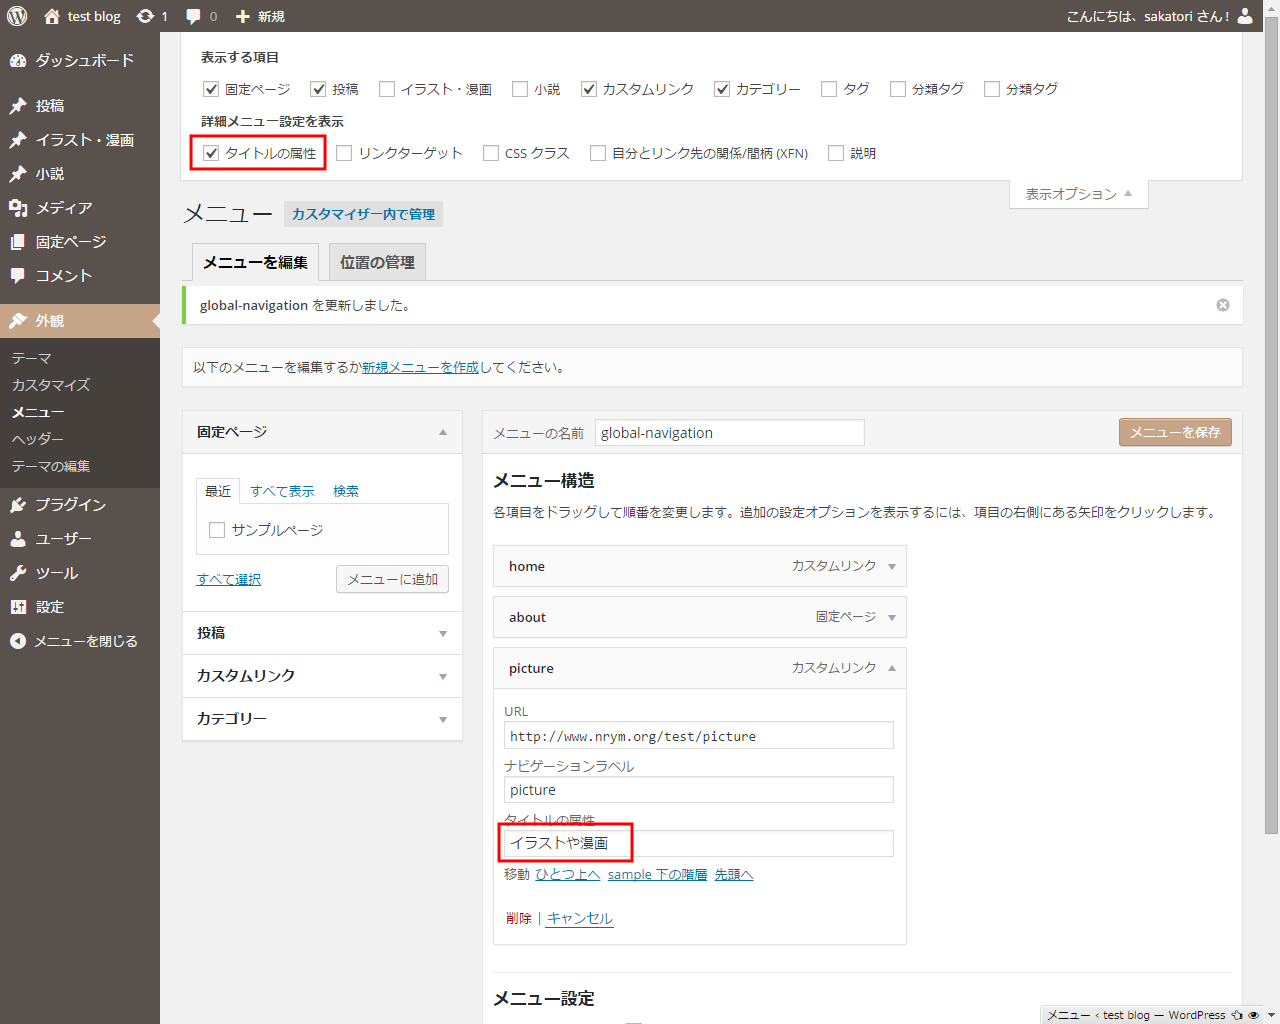
Task: Expand the home menu item arrow
Action: tap(892, 566)
